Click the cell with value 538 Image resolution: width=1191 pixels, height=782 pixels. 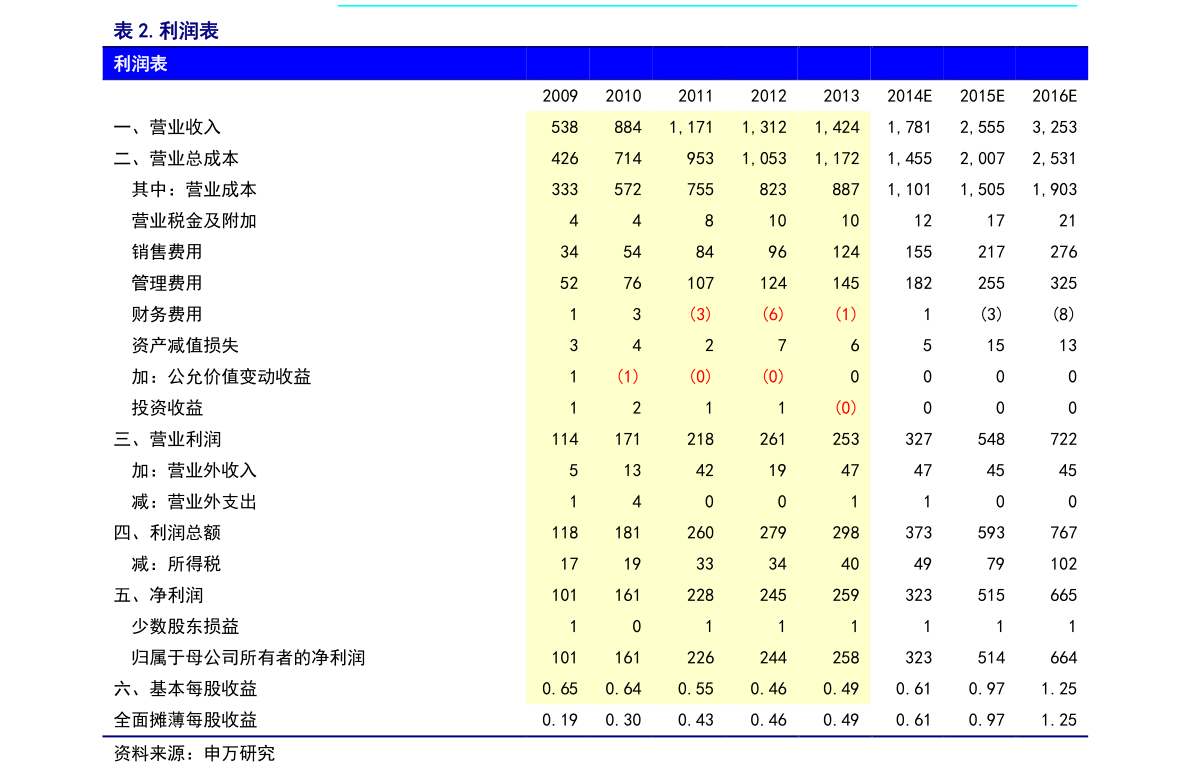[564, 127]
